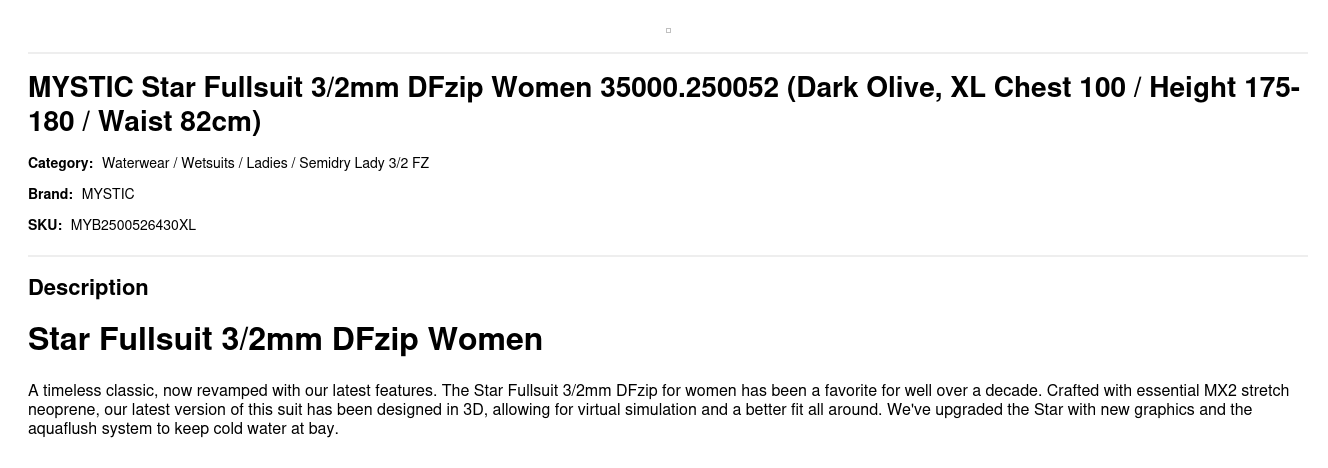This screenshot has height=468, width=1328.
Task: Click the Star Fullsuit 3/2mm DFzip Women subheading
Action: click(285, 339)
